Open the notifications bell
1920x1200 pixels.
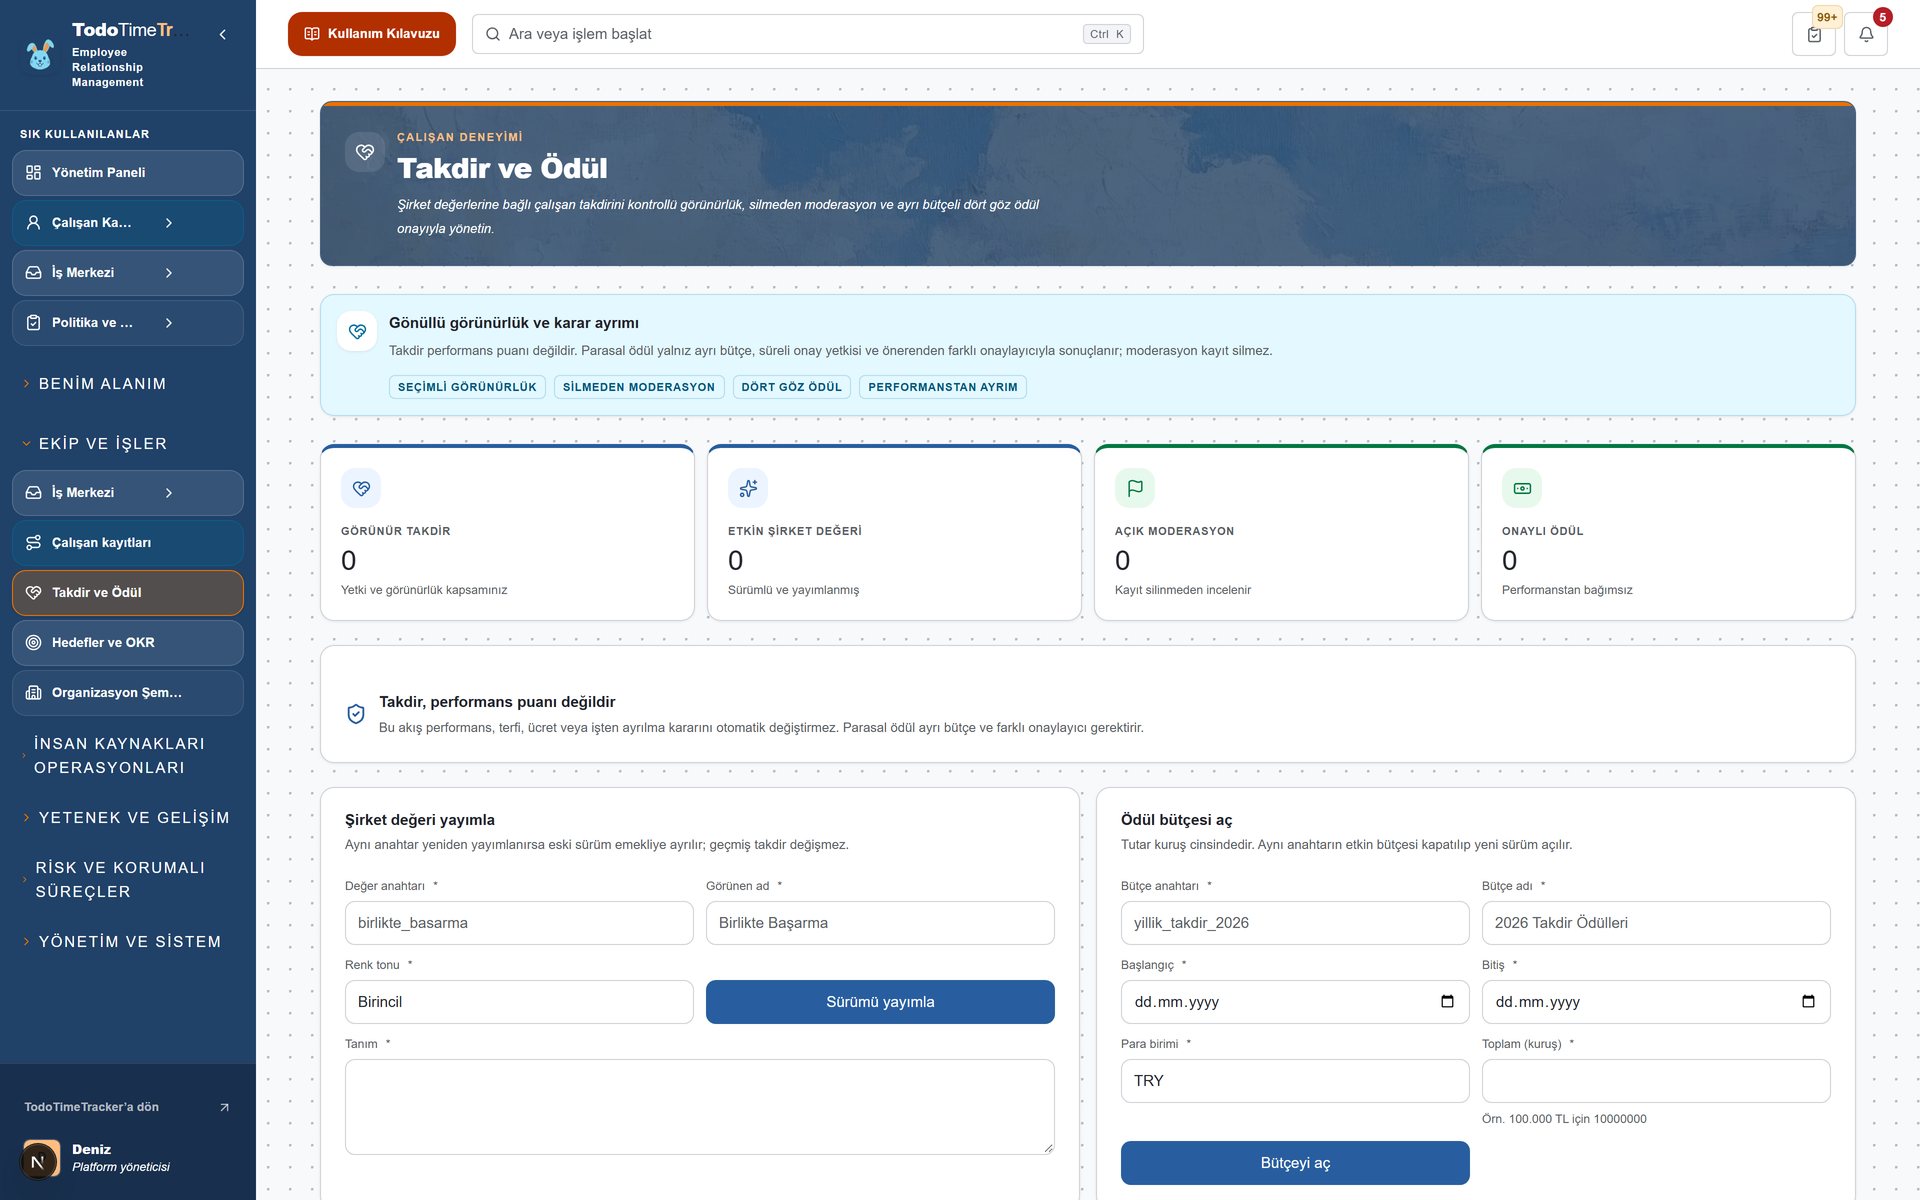click(1866, 34)
